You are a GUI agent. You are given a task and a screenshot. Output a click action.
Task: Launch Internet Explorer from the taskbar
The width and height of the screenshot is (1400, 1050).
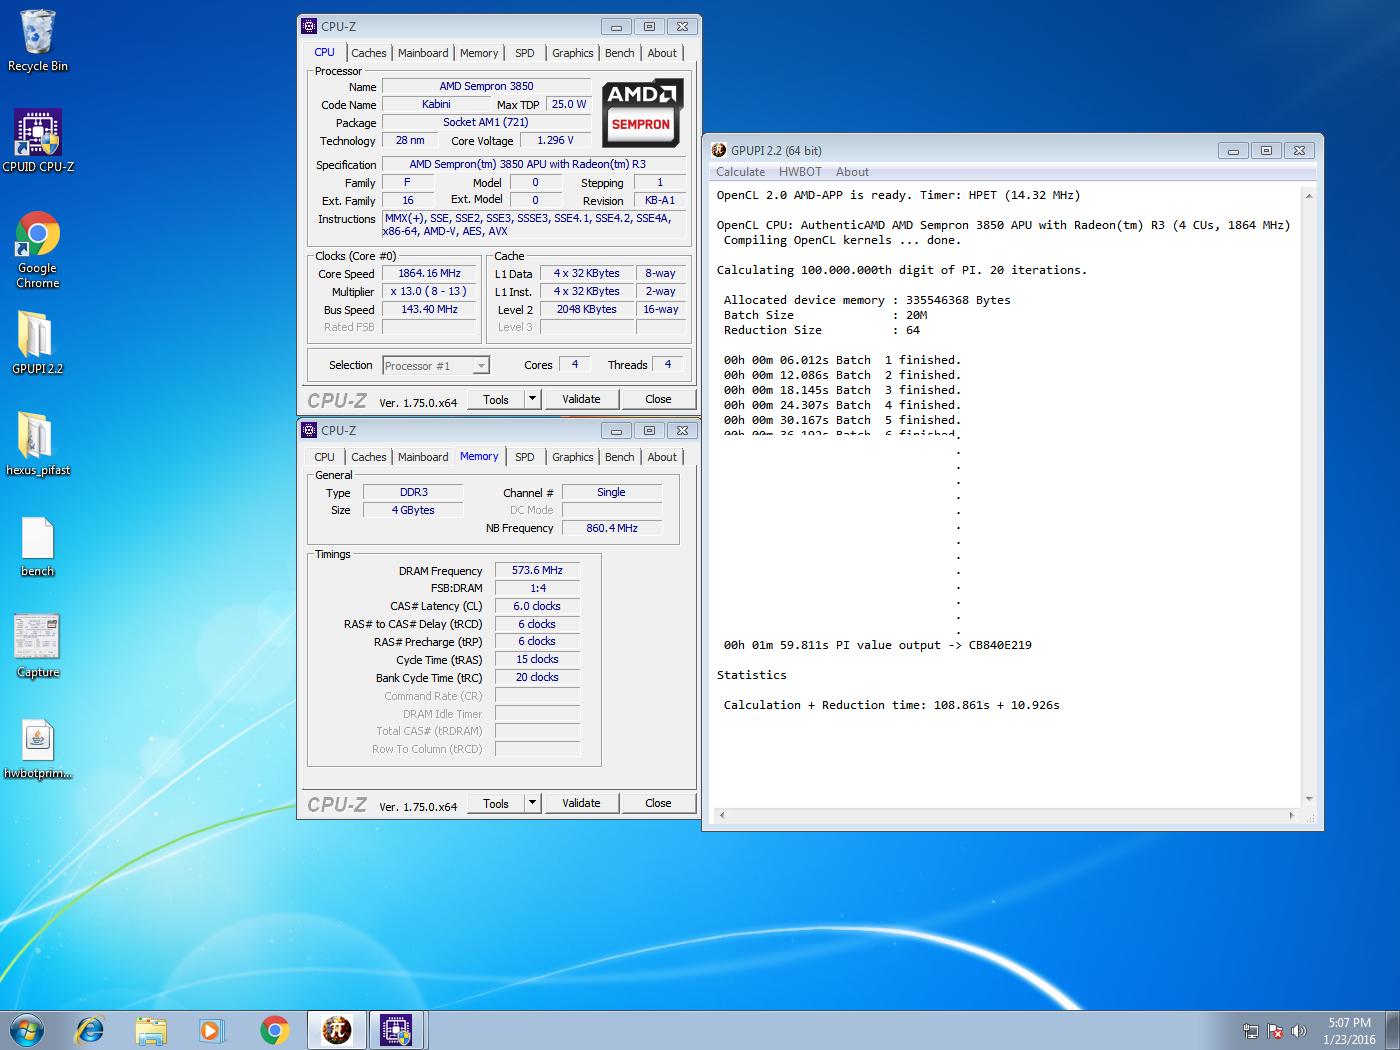click(90, 1030)
